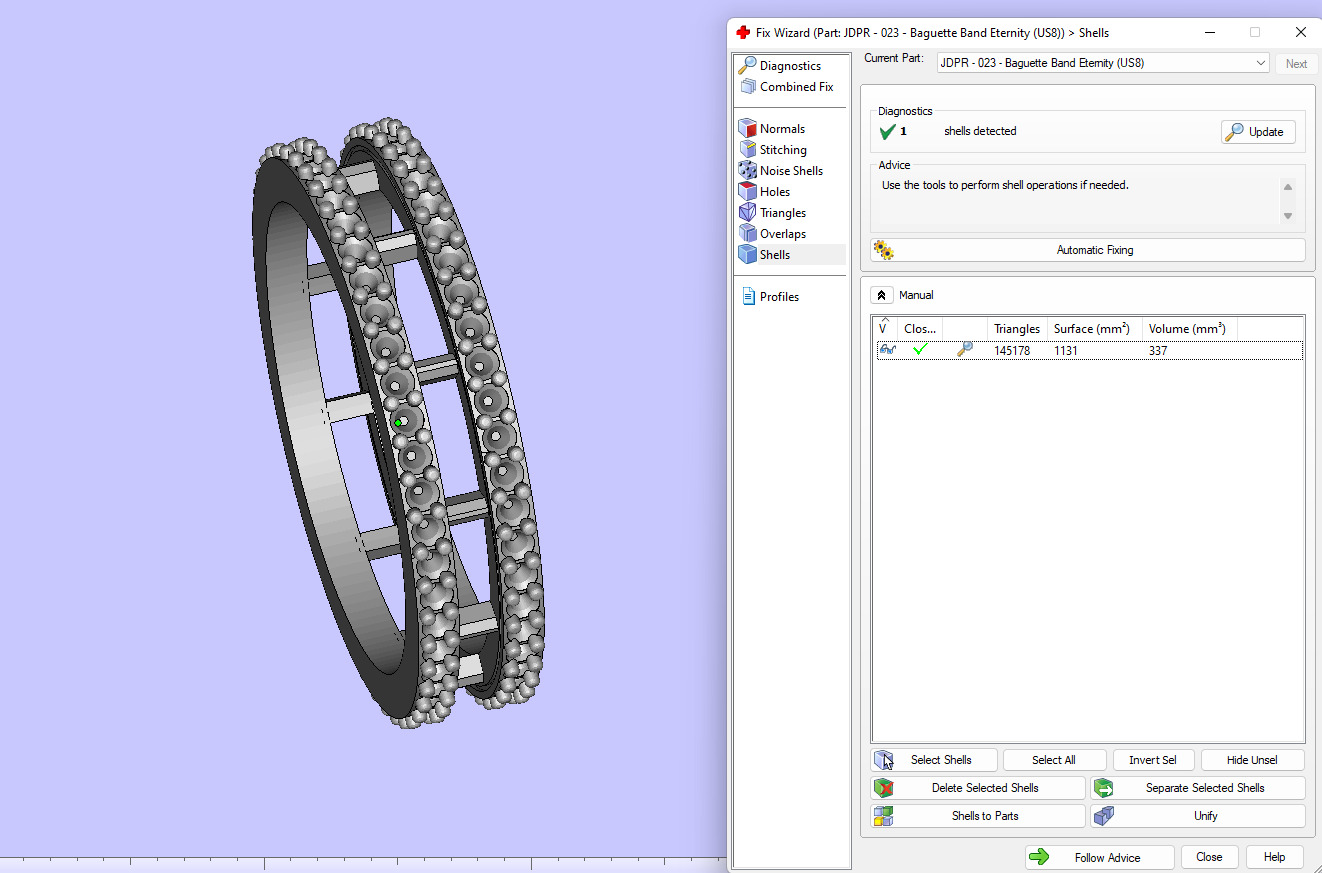Click Select All button

[x=1054, y=760]
